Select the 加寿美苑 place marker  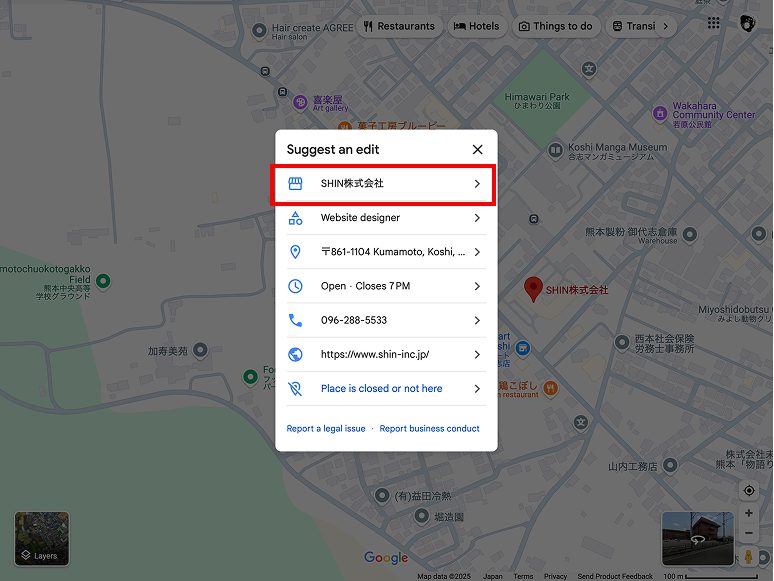[x=200, y=350]
